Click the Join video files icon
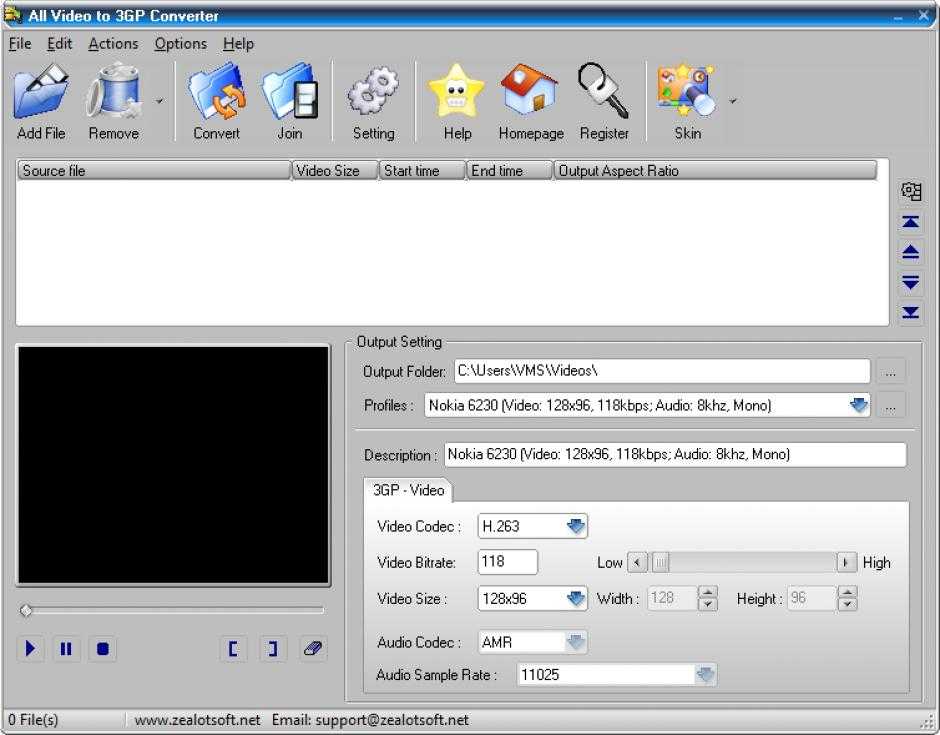This screenshot has width=940, height=735. (290, 93)
